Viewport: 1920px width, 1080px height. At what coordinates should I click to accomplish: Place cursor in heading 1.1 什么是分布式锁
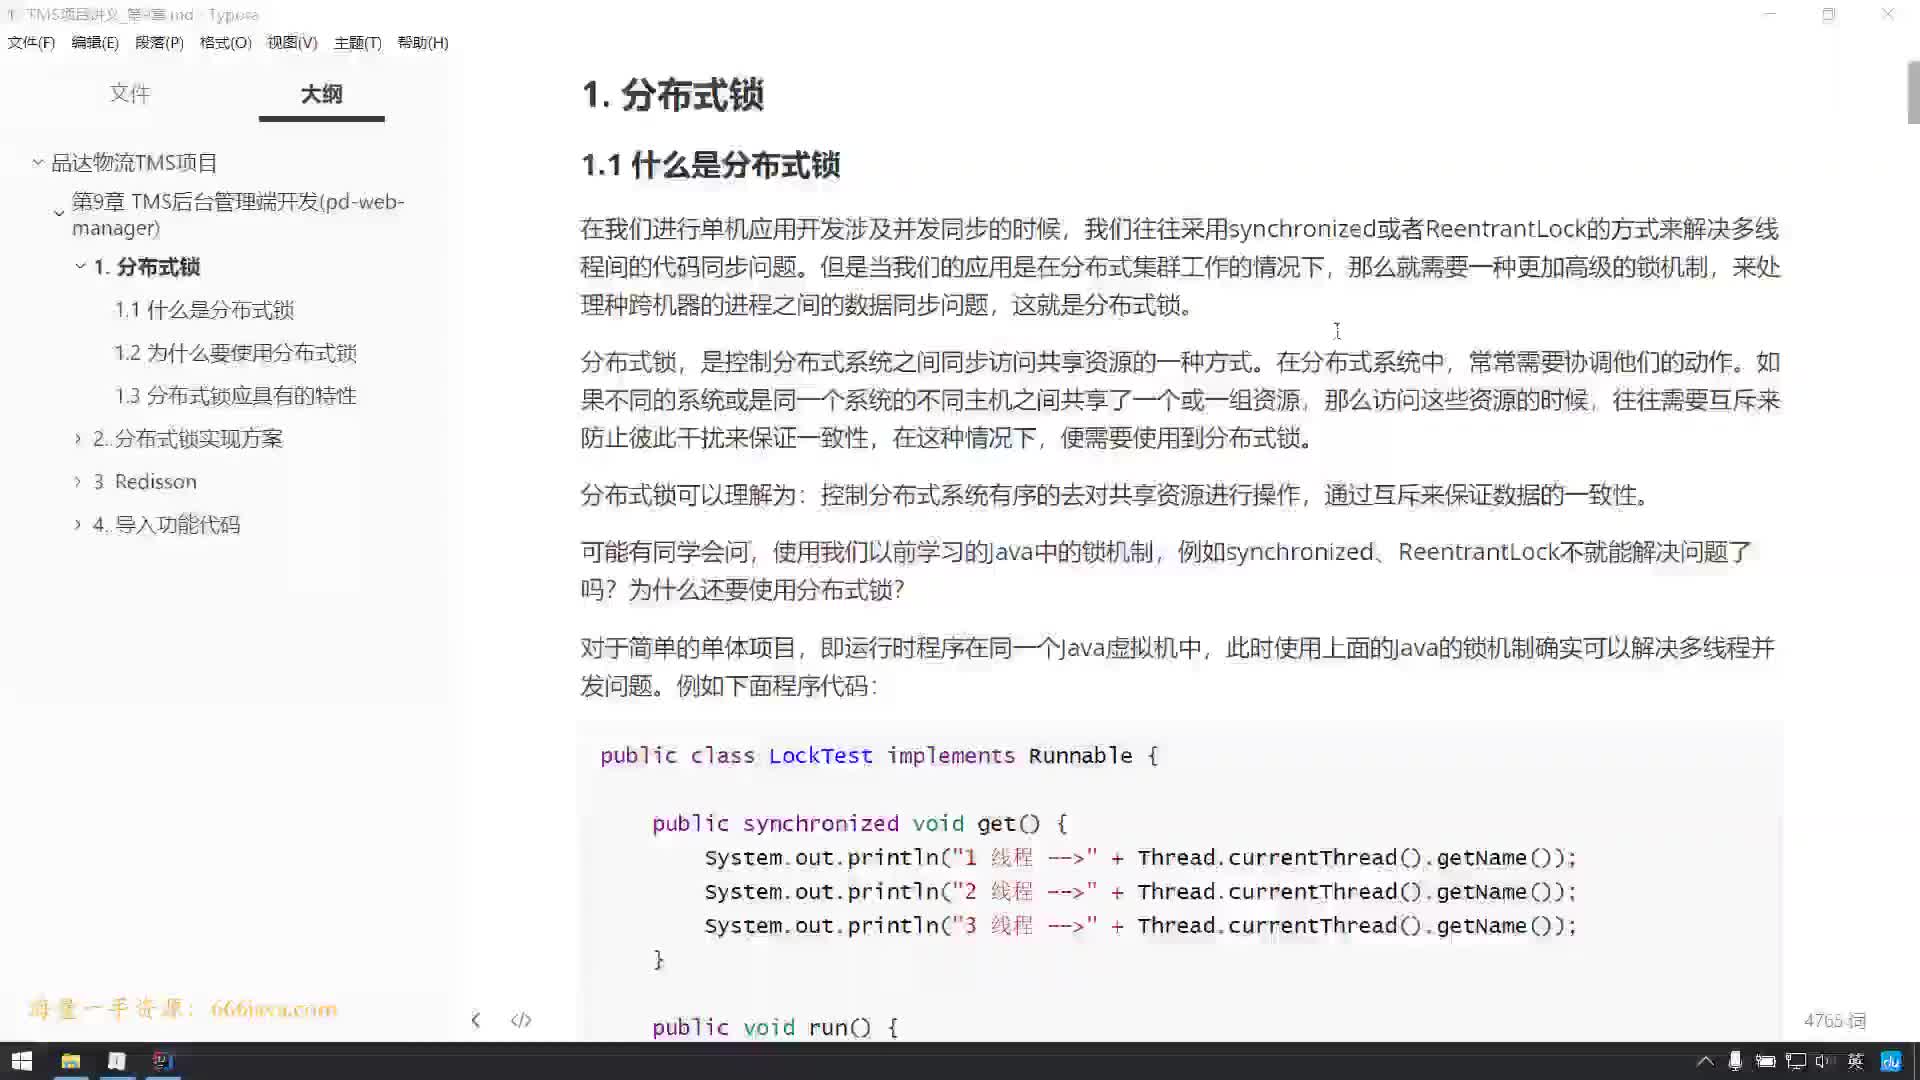pos(710,165)
